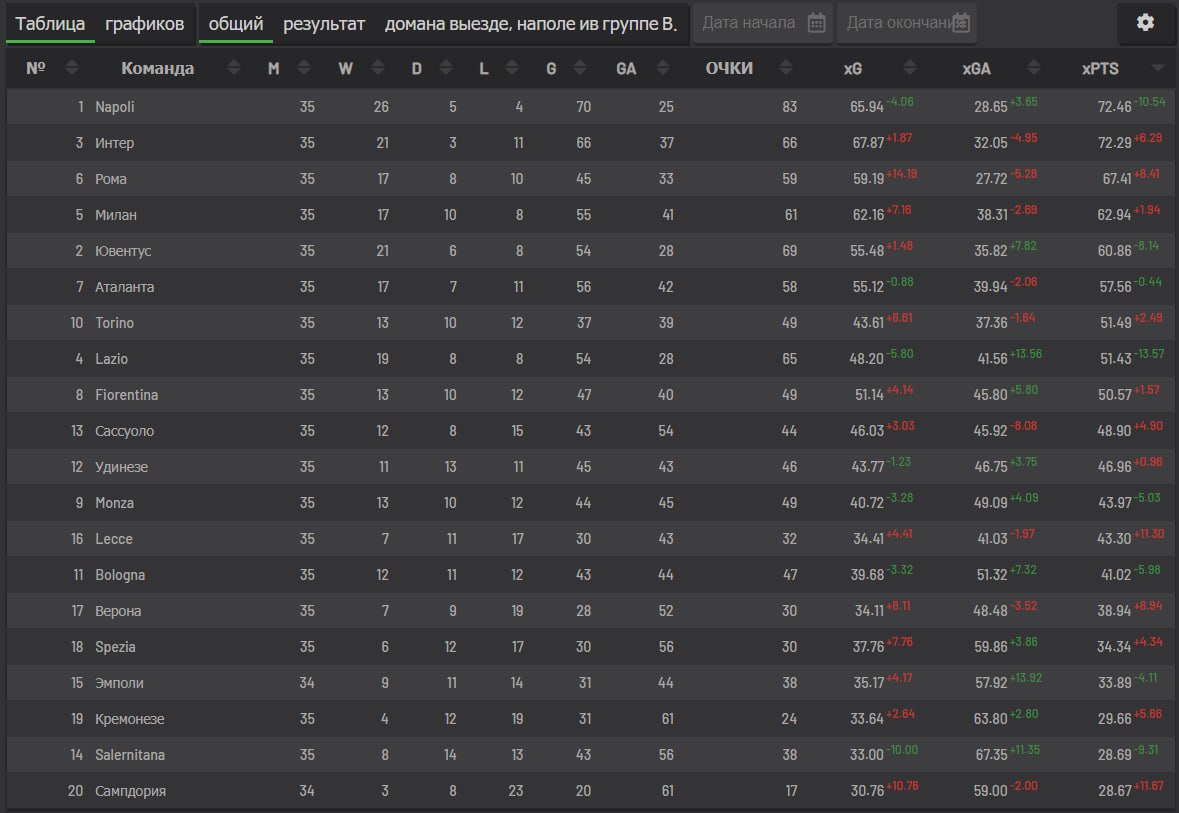Screen dimensions: 1179x813
Task: Select the результат filter option
Action: click(x=324, y=24)
